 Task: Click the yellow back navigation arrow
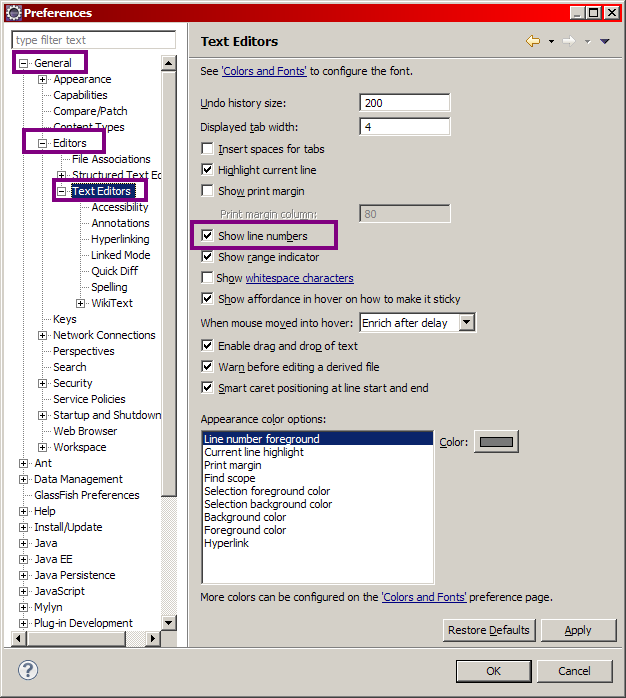click(x=532, y=41)
